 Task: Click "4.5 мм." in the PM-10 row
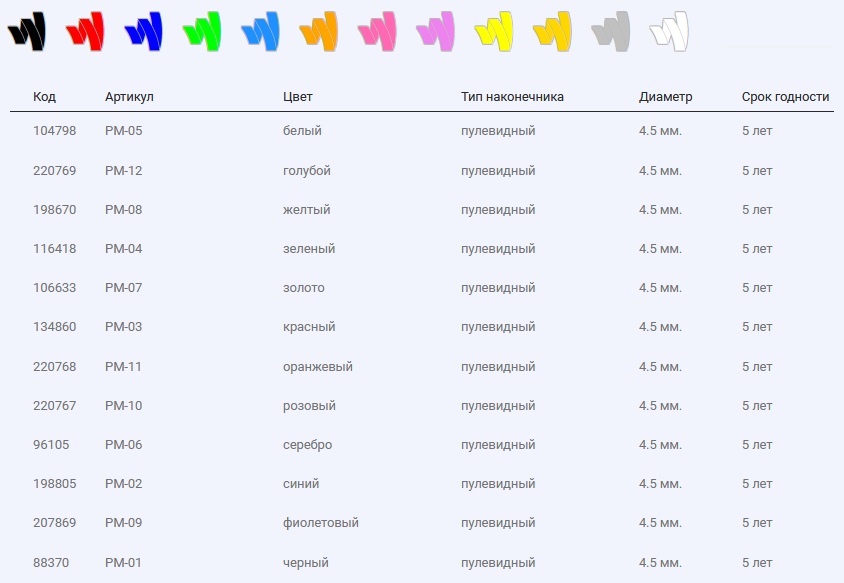660,405
